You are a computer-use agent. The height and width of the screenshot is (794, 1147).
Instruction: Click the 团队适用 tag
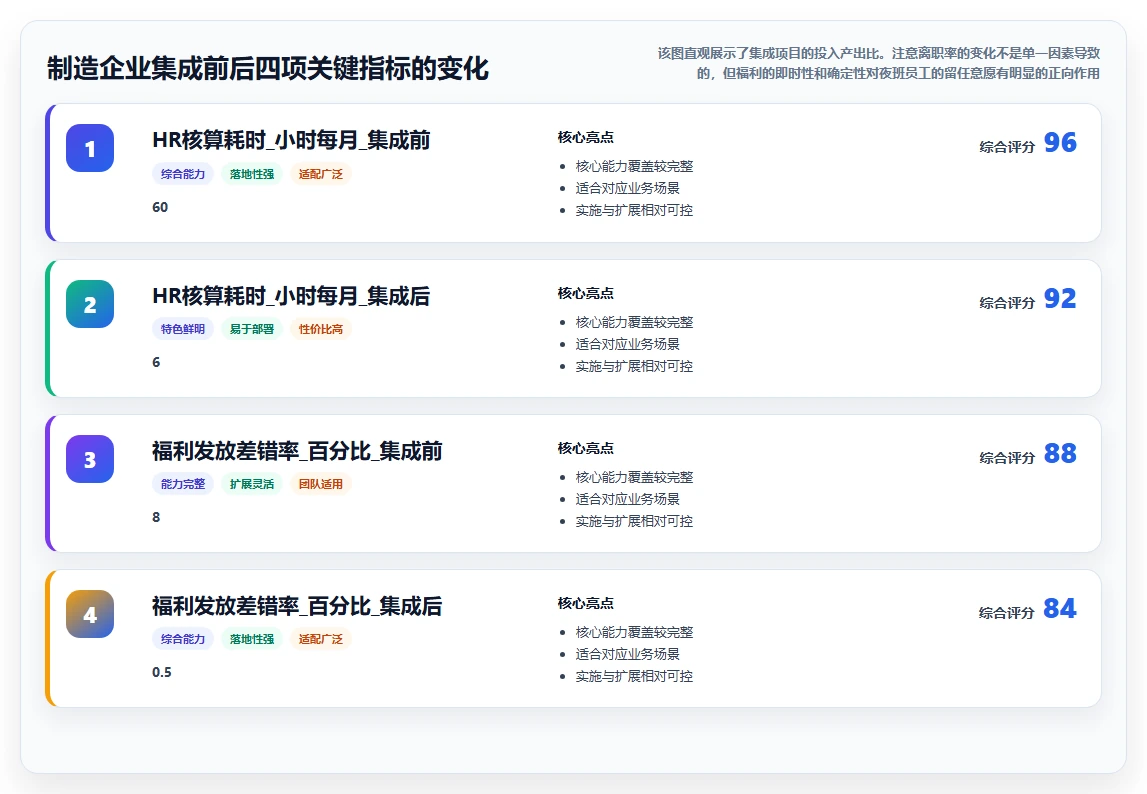pyautogui.click(x=320, y=484)
